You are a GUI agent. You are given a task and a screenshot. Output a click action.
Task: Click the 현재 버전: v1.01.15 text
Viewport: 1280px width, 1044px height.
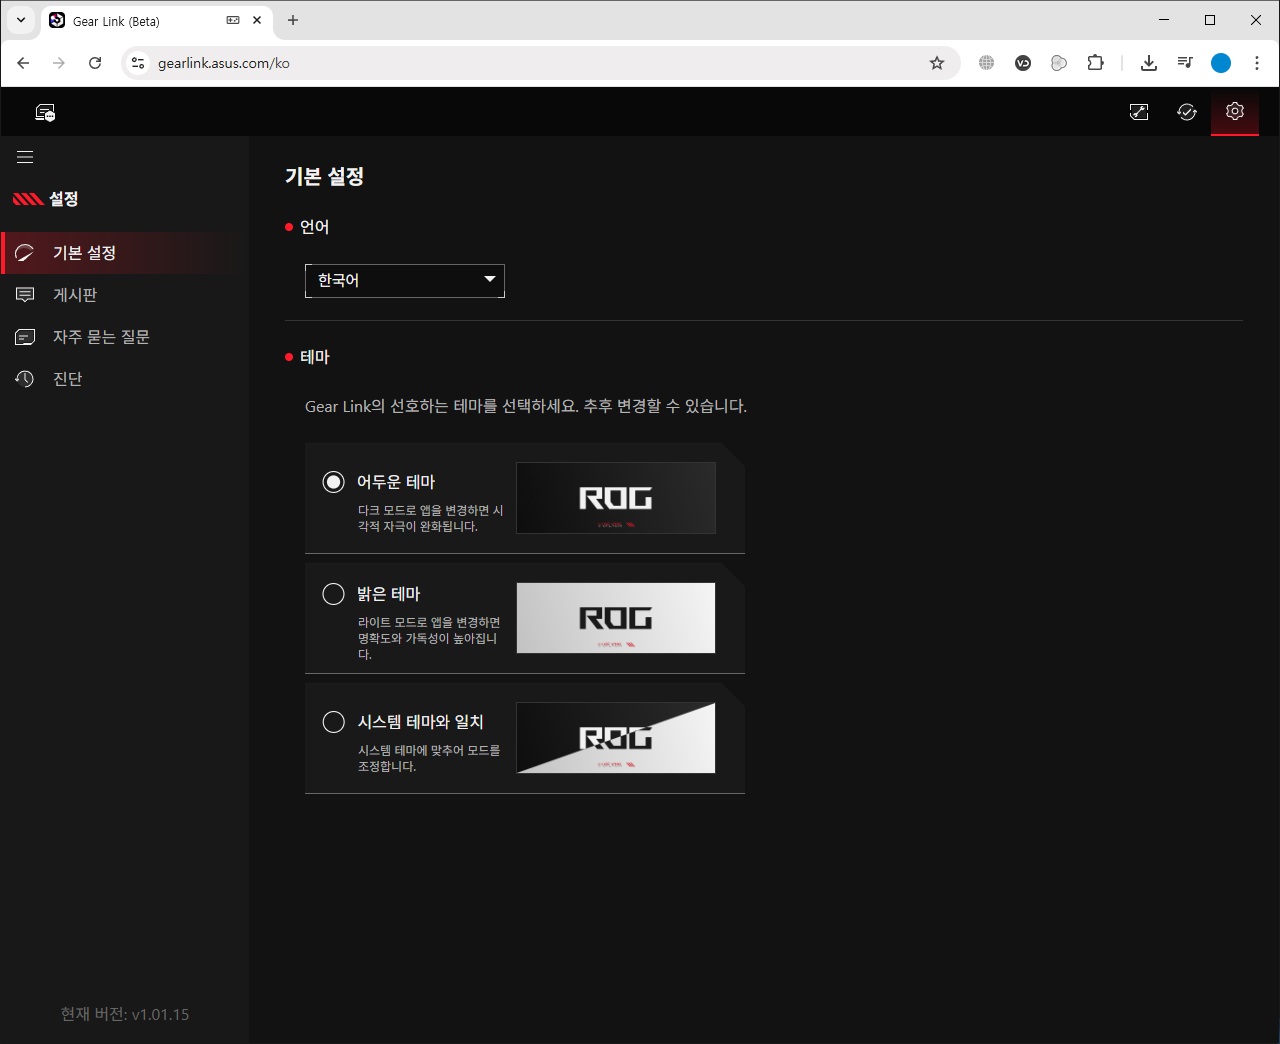(x=125, y=1014)
